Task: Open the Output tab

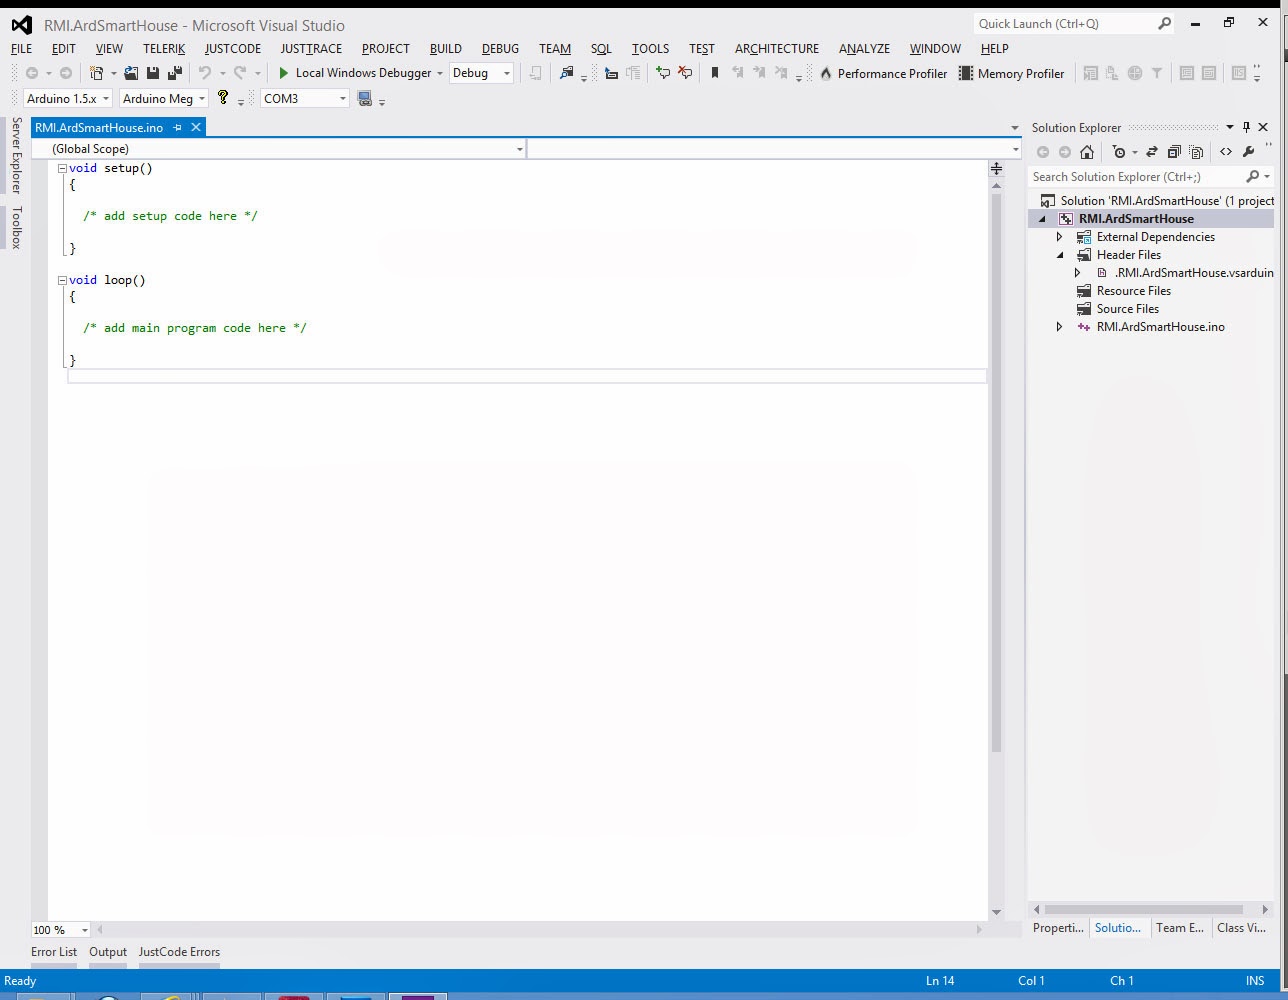Action: (x=108, y=952)
